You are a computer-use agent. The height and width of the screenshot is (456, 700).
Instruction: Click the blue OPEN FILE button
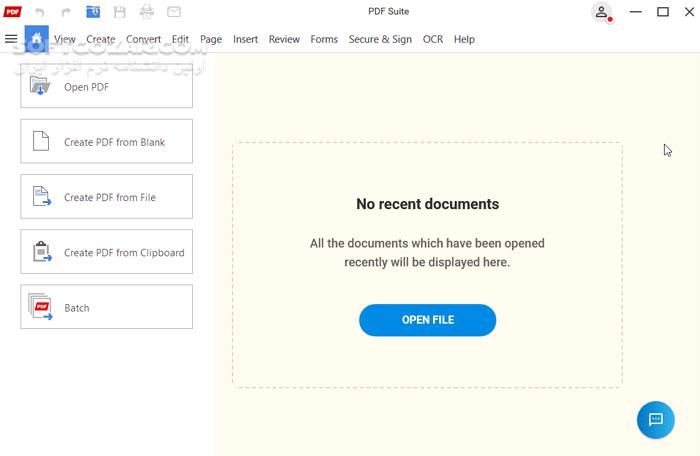[427, 320]
